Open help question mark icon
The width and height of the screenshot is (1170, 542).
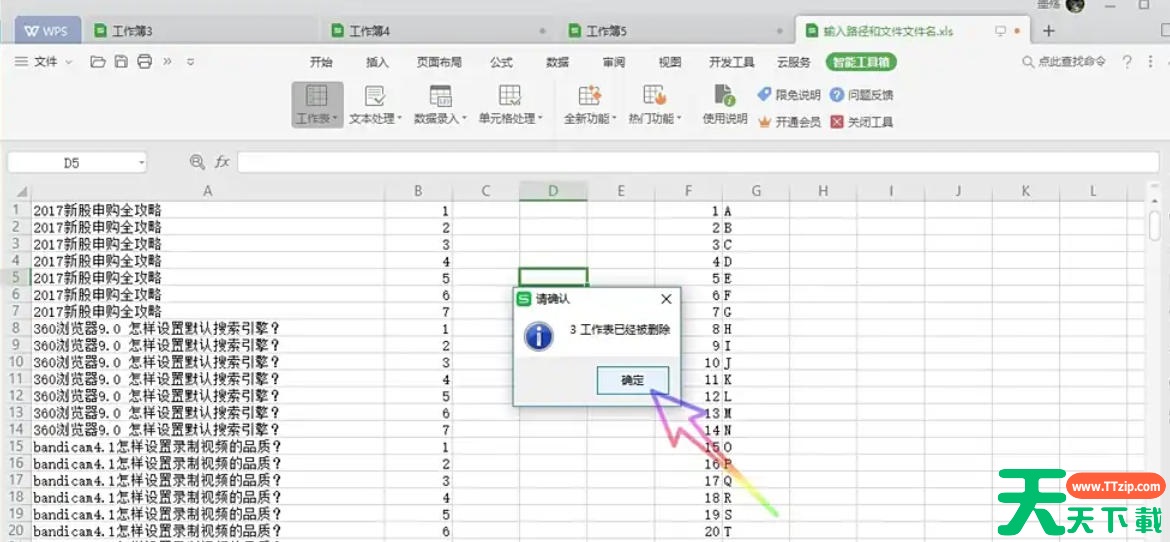click(x=1127, y=62)
